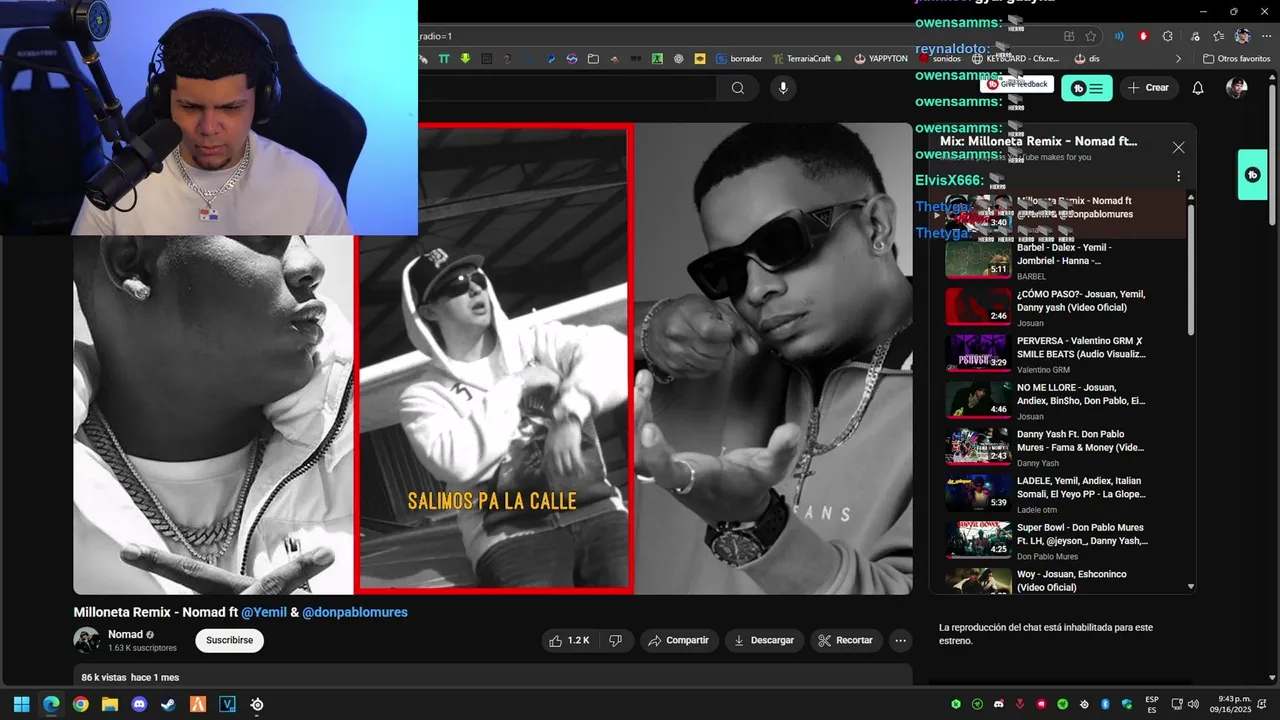The height and width of the screenshot is (720, 1280).
Task: Select Super Bowl - Don Pablo Mures title
Action: pyautogui.click(x=1083, y=534)
